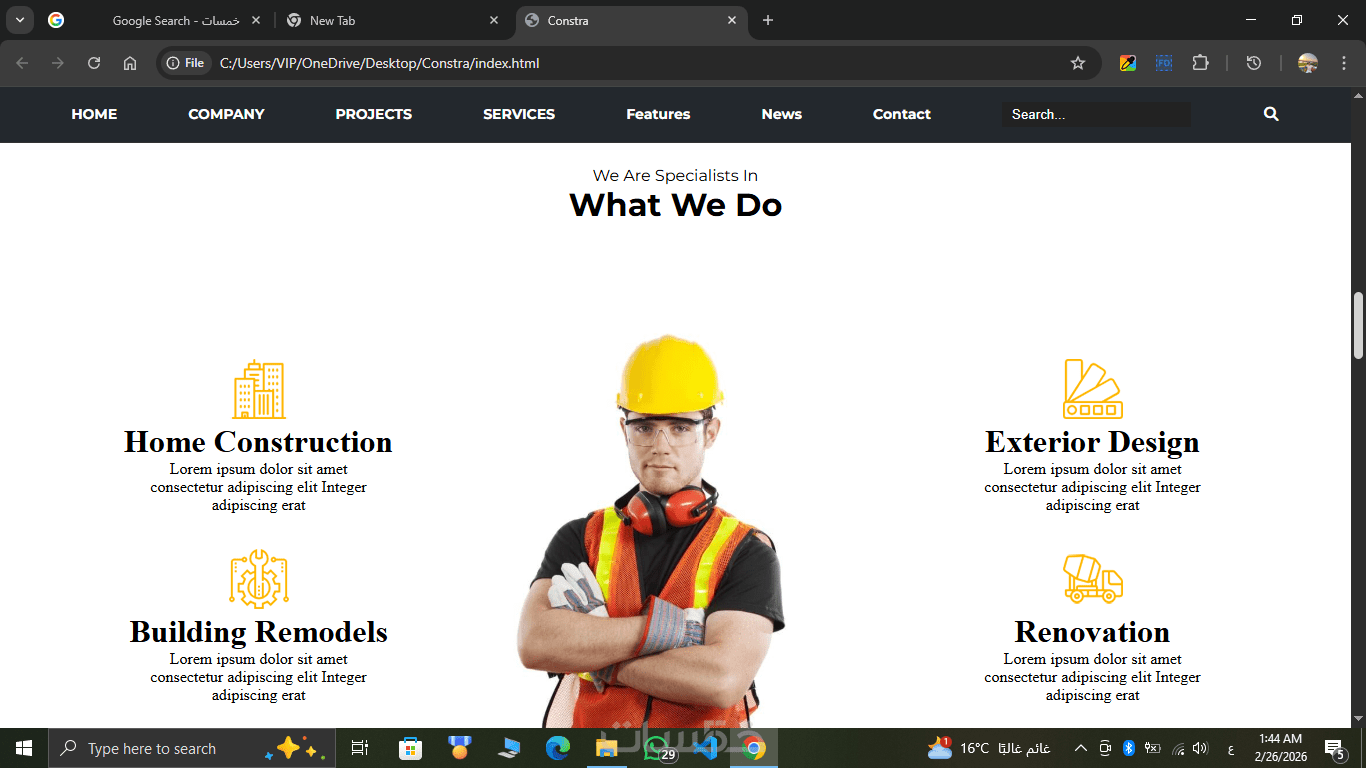Click the "We Are Specialists In" subtitle
The height and width of the screenshot is (768, 1366).
click(x=676, y=176)
